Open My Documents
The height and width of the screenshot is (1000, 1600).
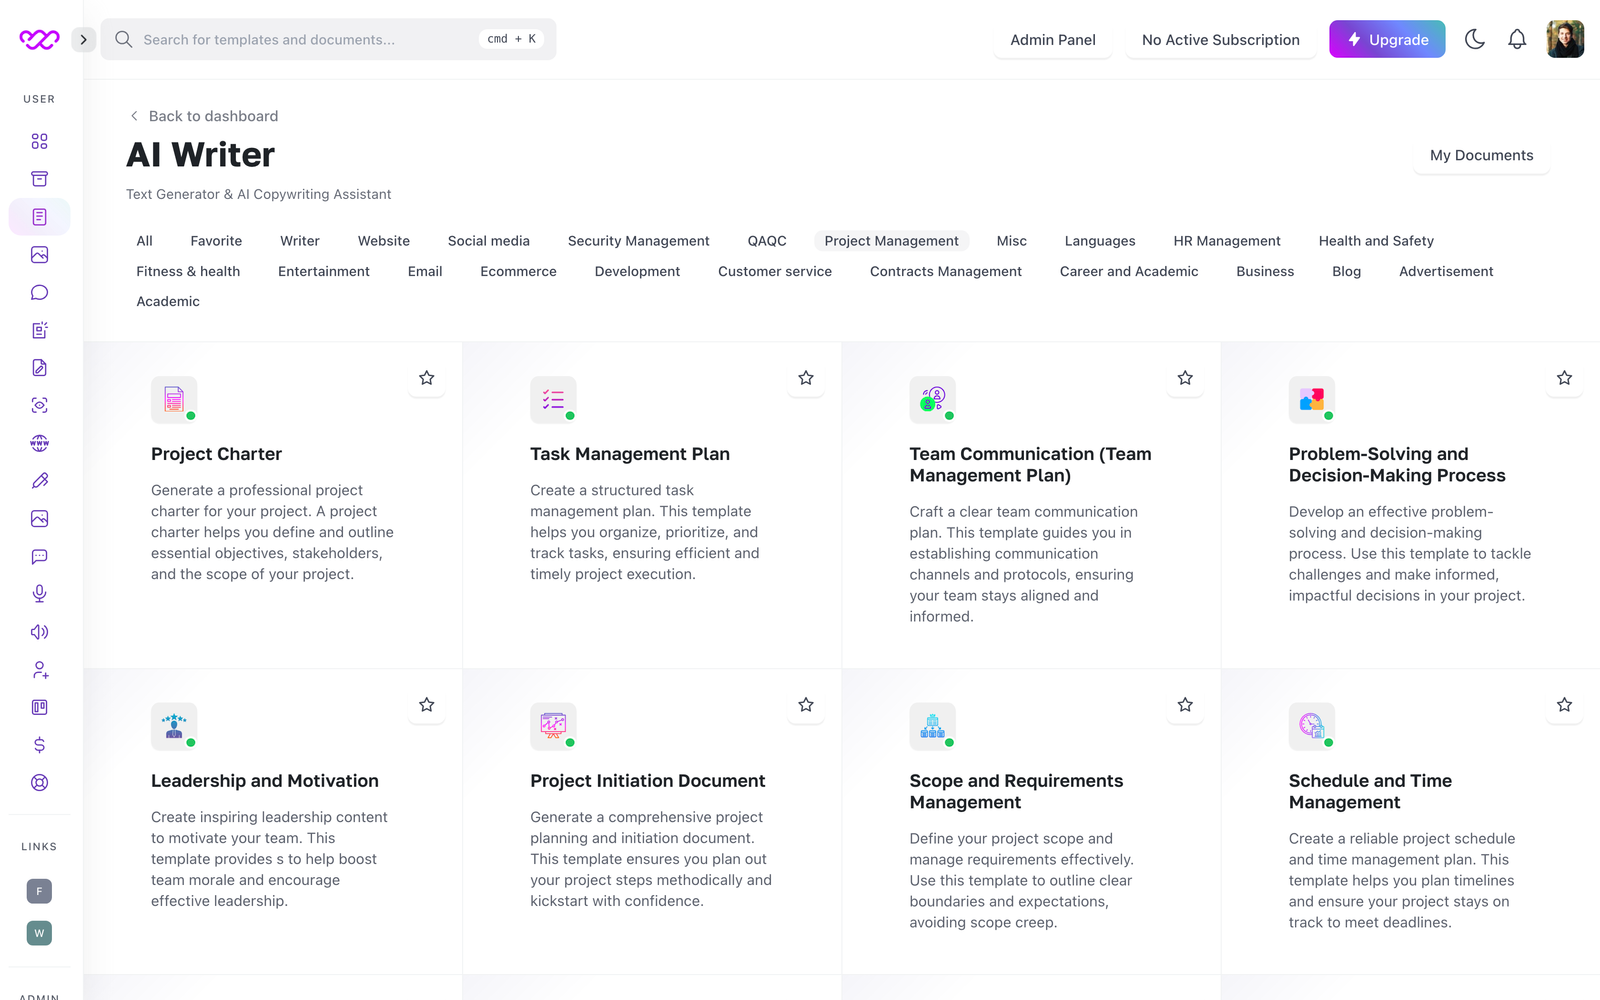point(1481,156)
